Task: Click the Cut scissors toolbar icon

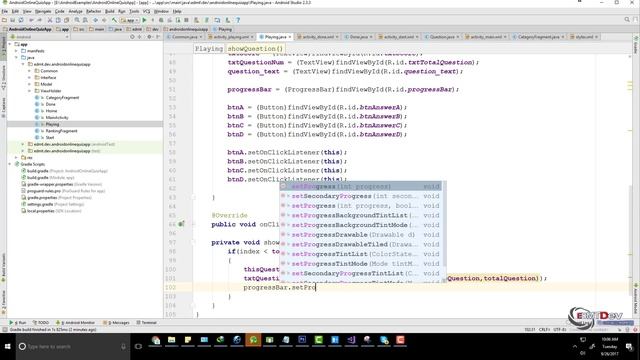Action: (50, 20)
